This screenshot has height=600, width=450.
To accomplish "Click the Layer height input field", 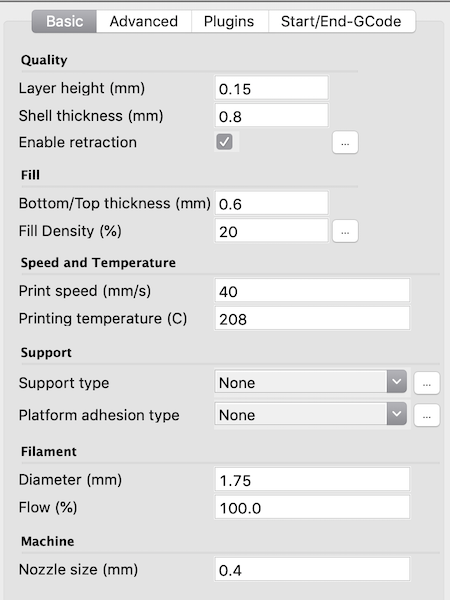I will coord(271,88).
